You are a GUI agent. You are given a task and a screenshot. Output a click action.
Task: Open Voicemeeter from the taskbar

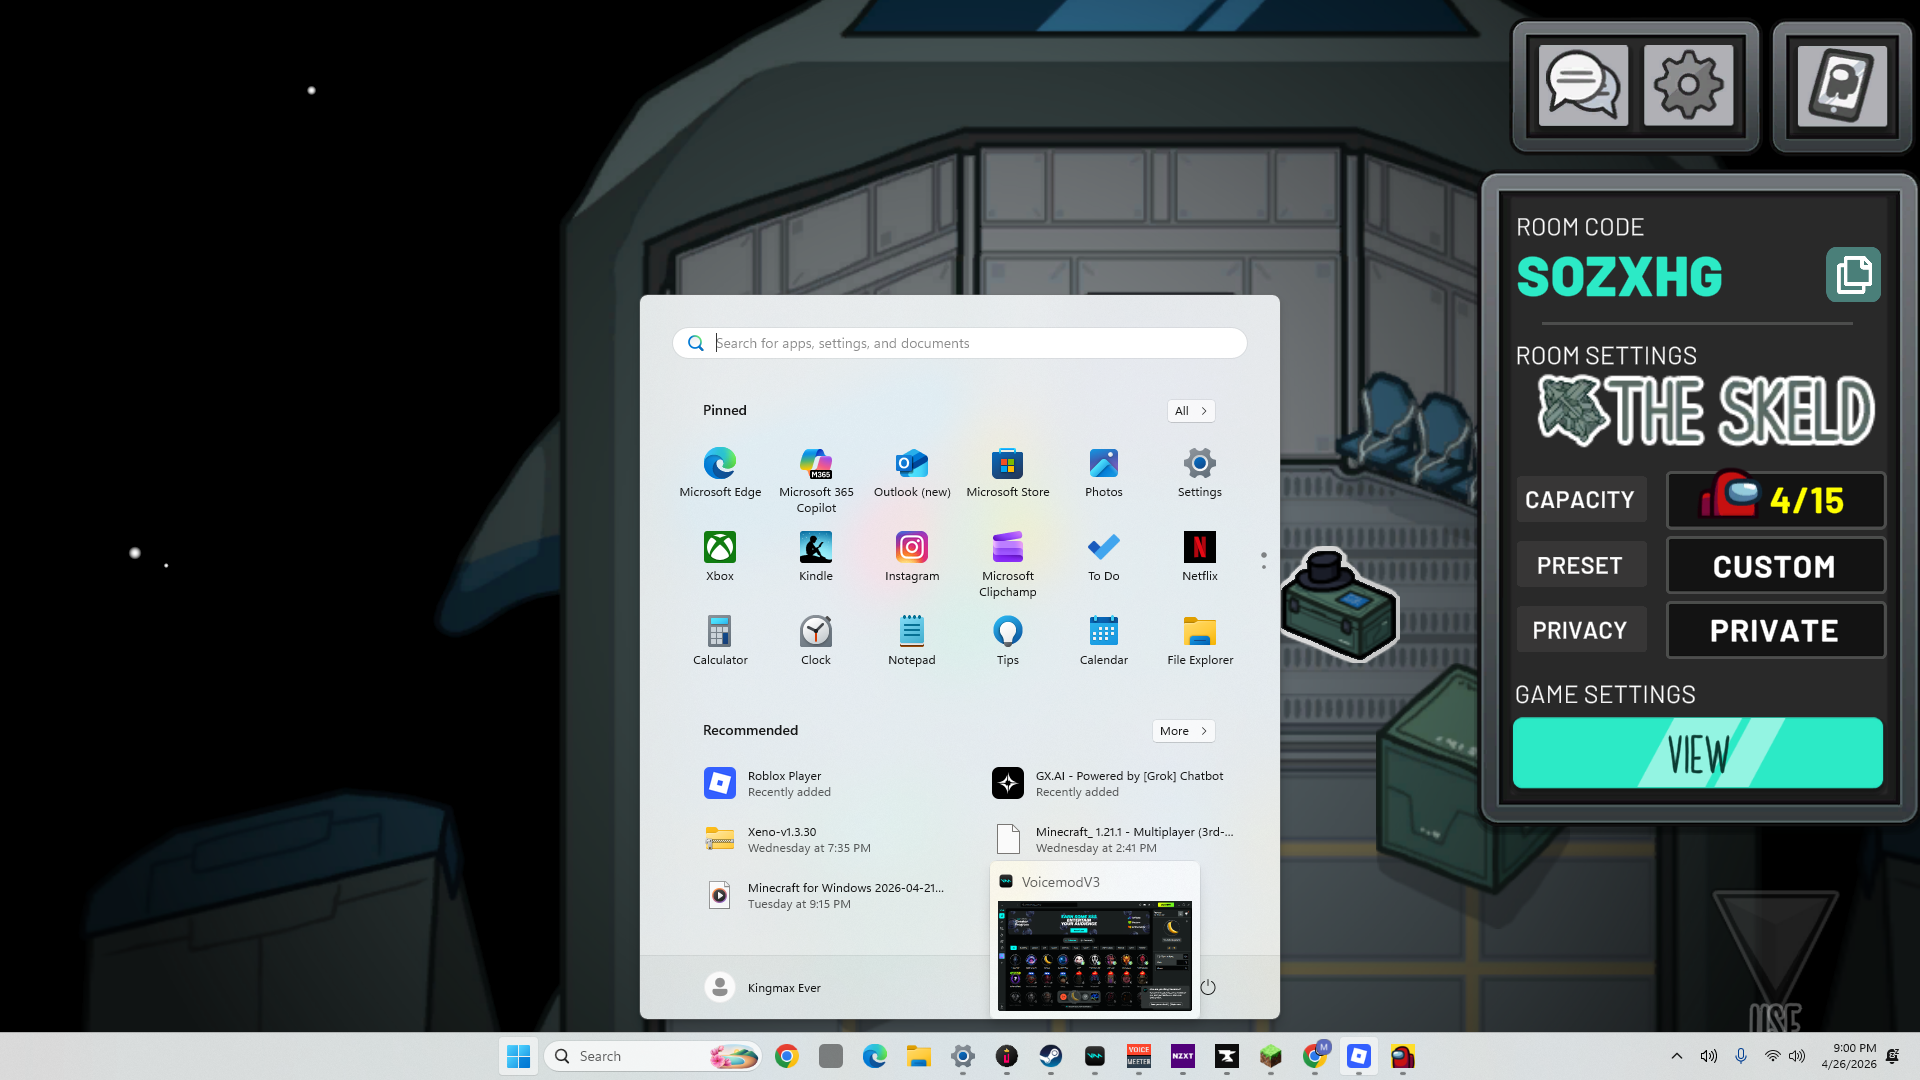(x=1139, y=1056)
